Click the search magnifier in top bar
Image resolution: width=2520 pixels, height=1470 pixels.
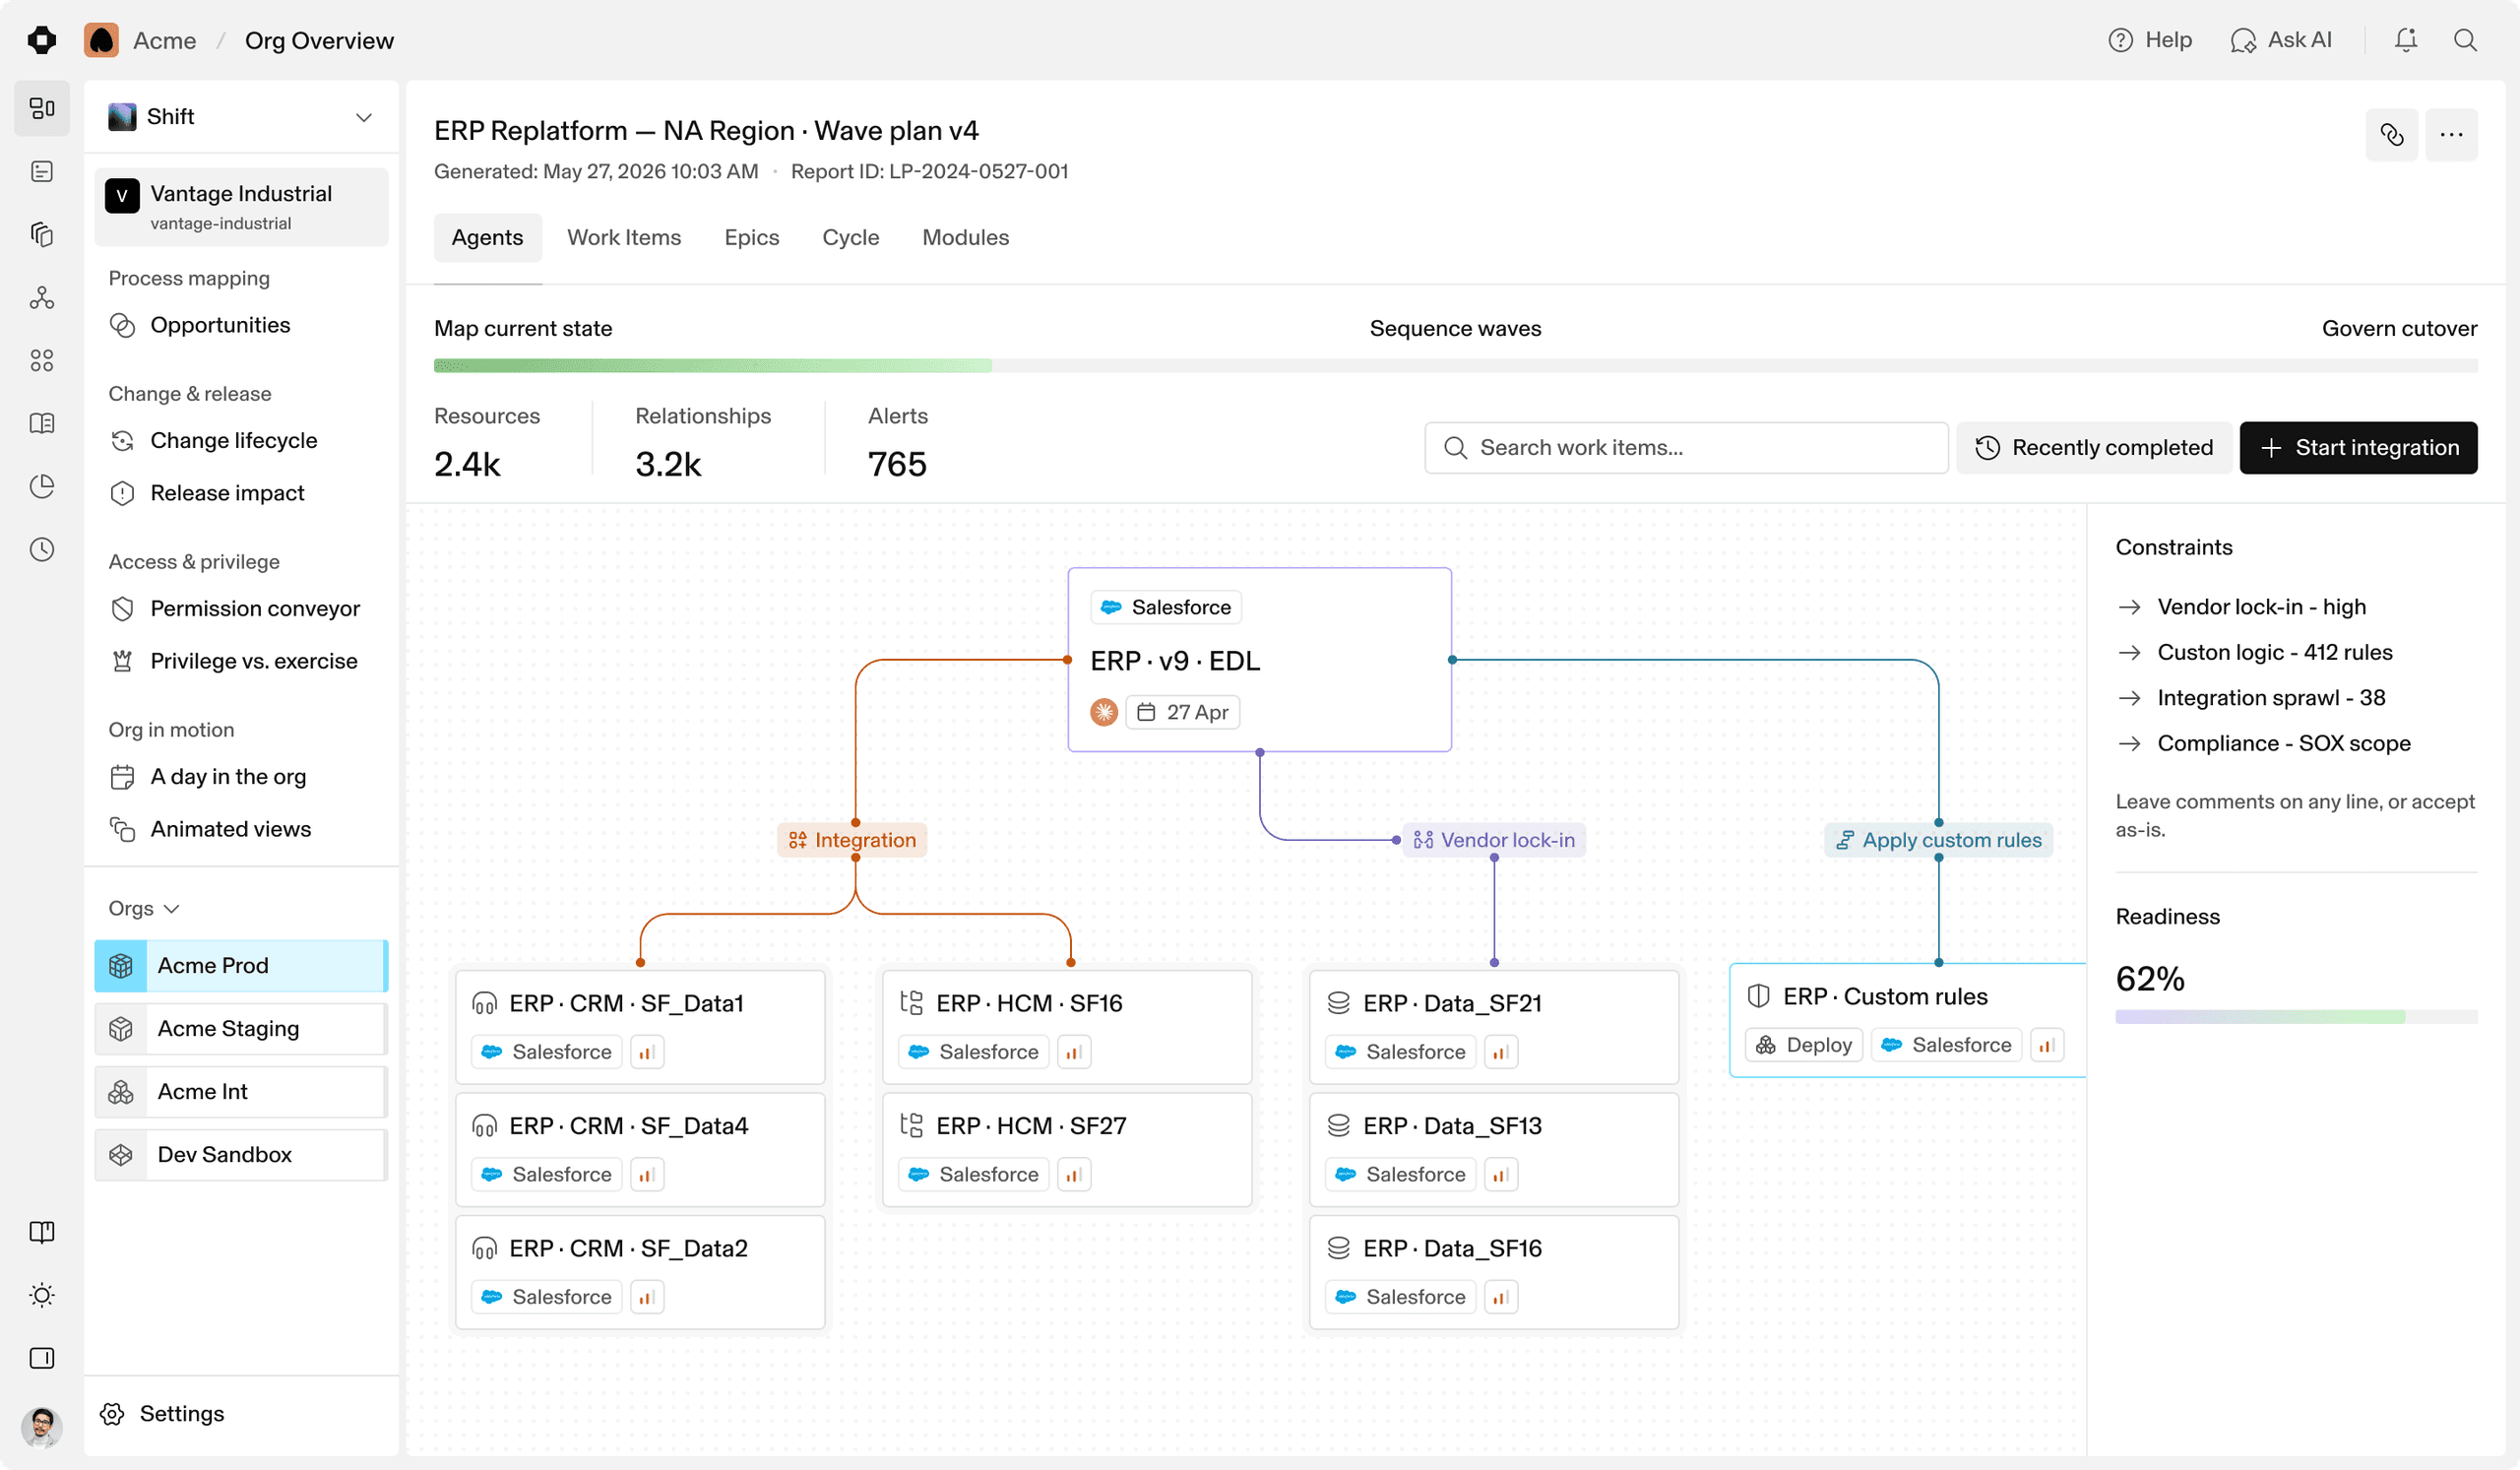2465,40
